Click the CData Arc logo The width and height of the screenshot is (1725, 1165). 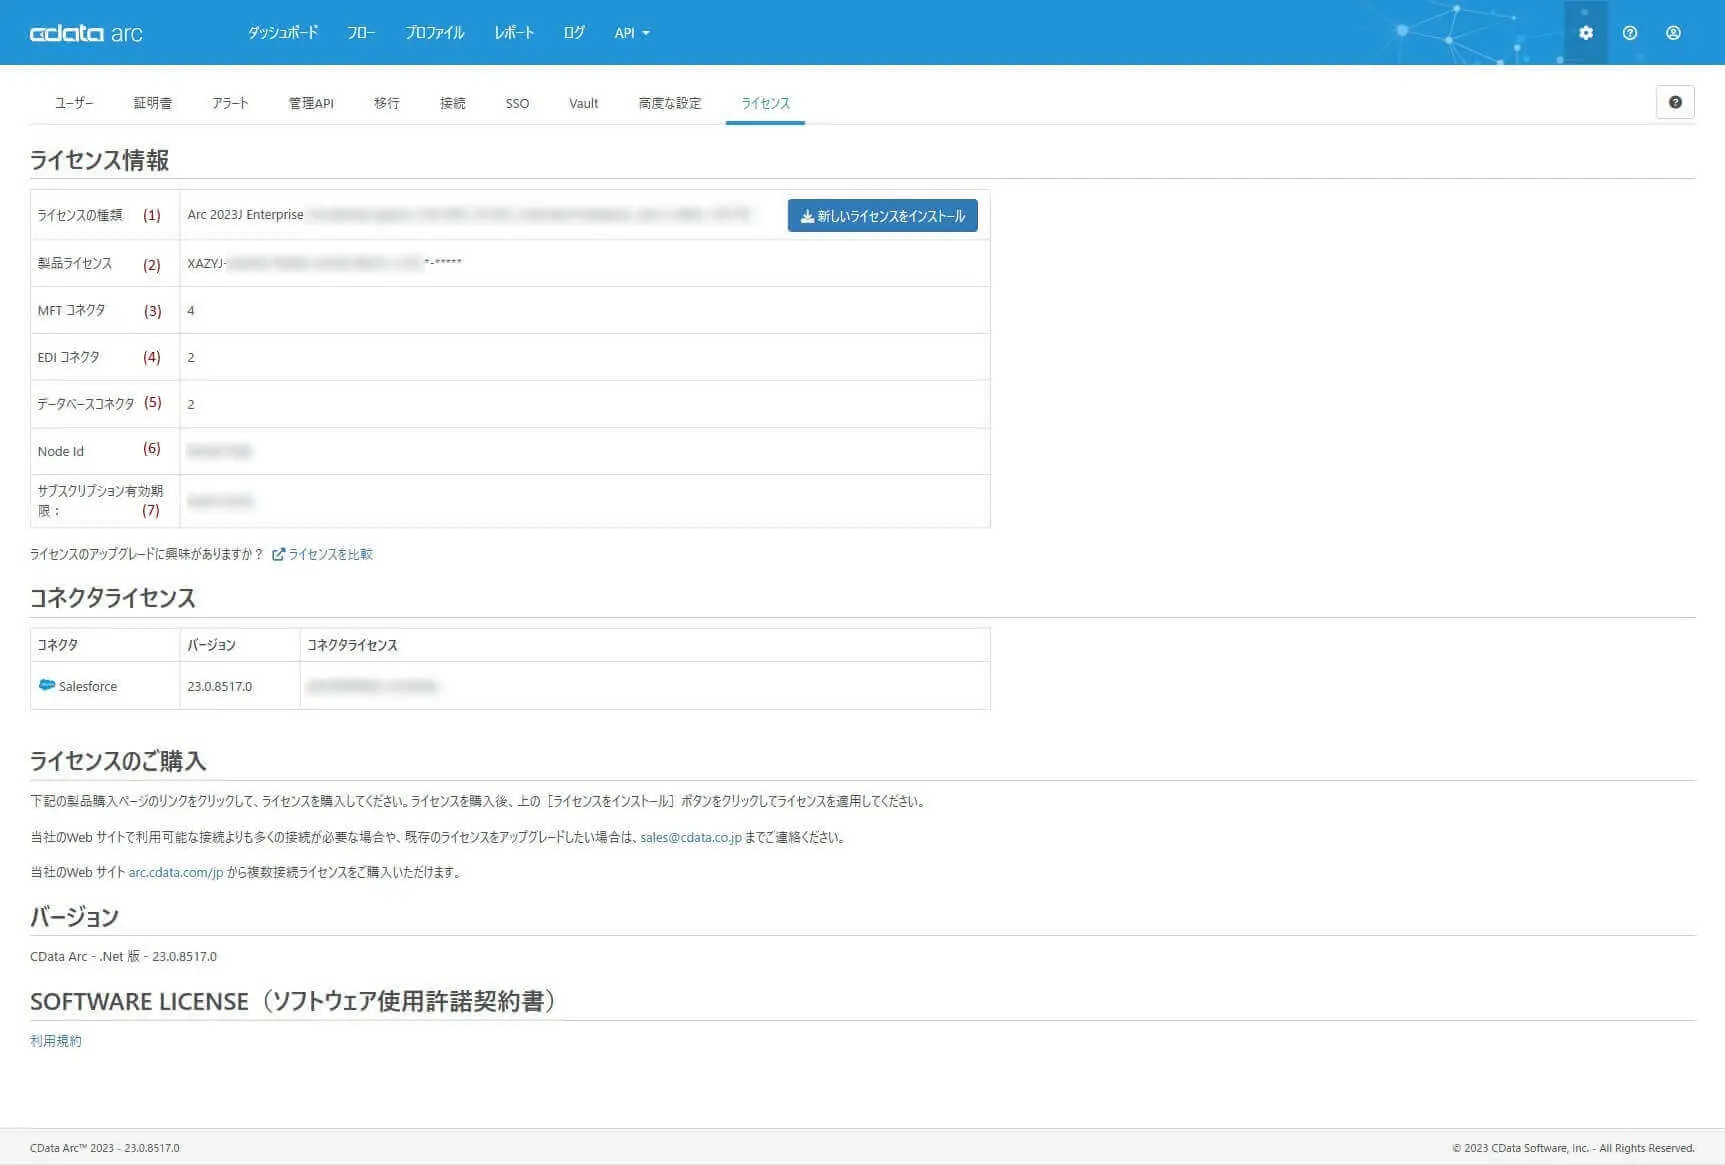point(86,33)
